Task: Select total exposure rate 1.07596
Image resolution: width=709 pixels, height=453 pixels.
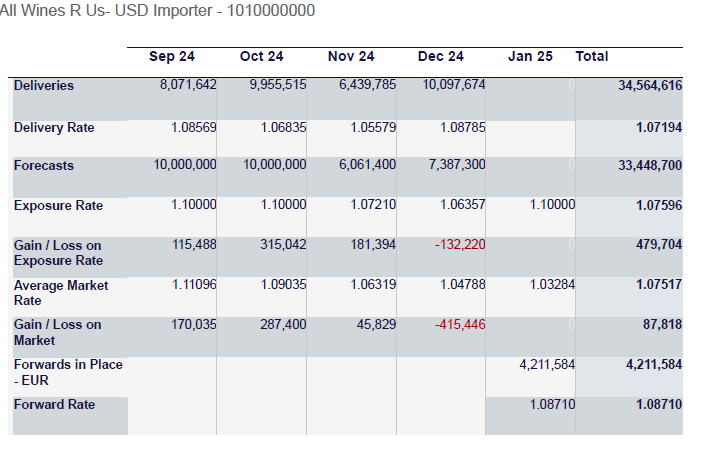Action: (x=659, y=205)
